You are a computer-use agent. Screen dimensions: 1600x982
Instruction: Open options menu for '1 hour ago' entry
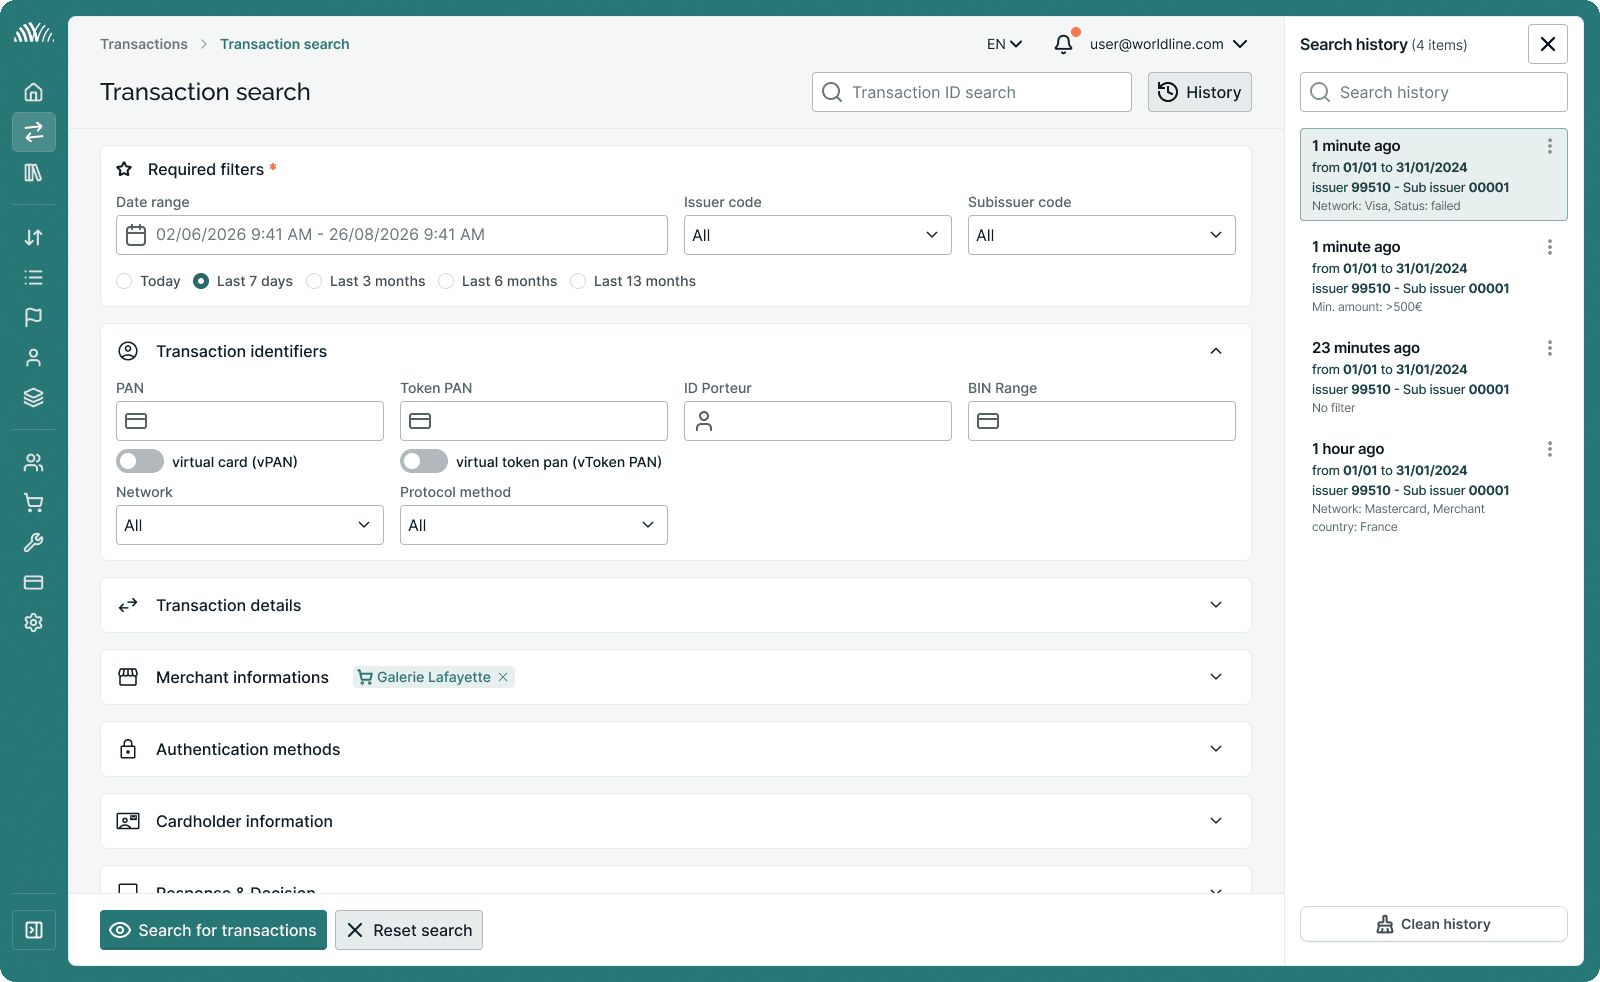click(1550, 449)
